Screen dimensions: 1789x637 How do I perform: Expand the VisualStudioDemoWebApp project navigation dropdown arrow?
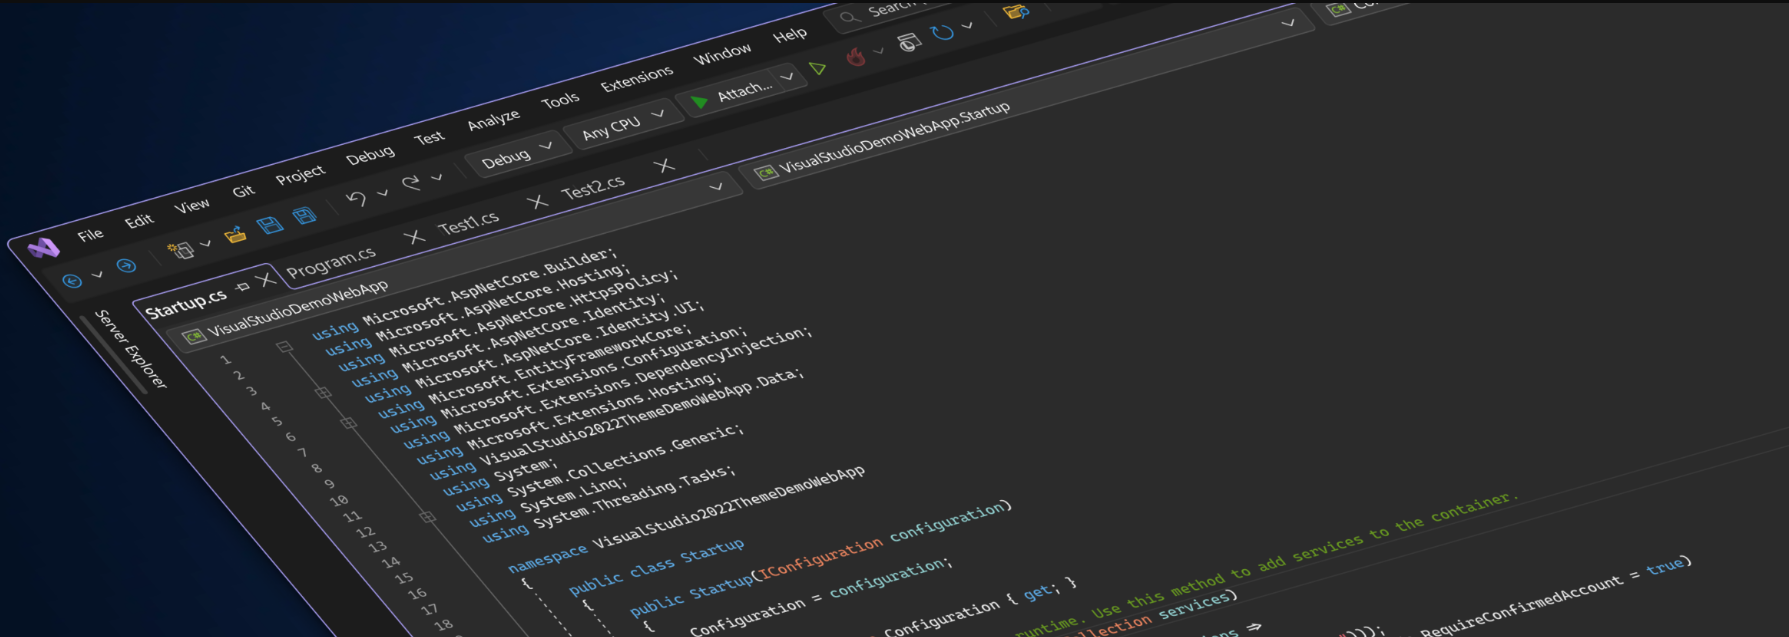click(716, 187)
